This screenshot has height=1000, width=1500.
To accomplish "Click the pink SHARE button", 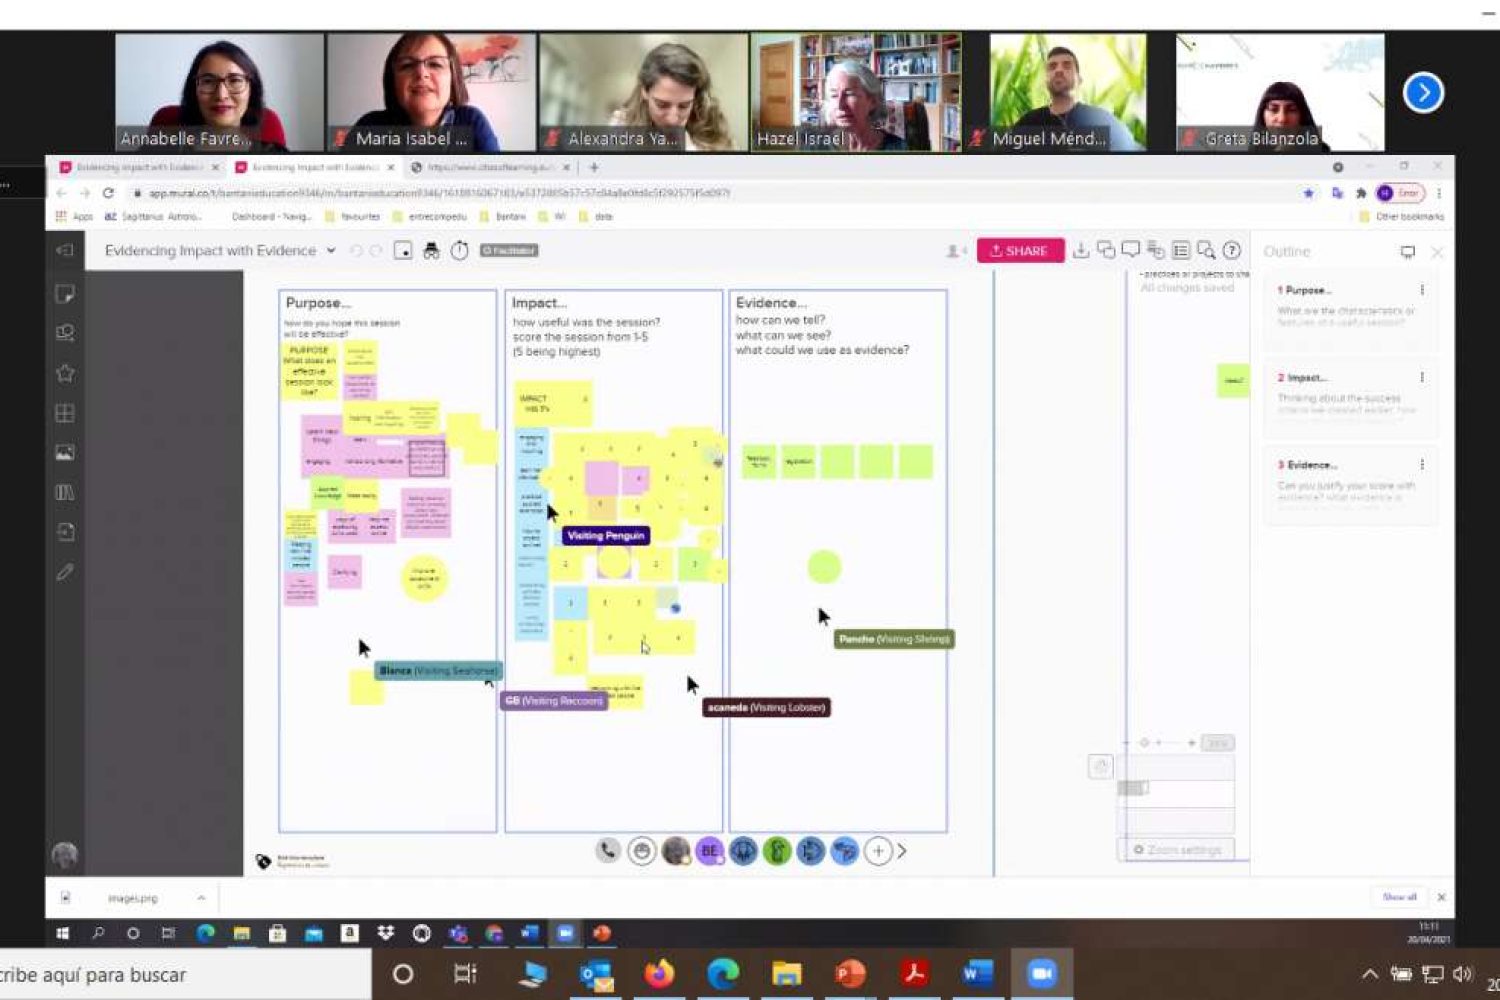I will click(x=1020, y=251).
